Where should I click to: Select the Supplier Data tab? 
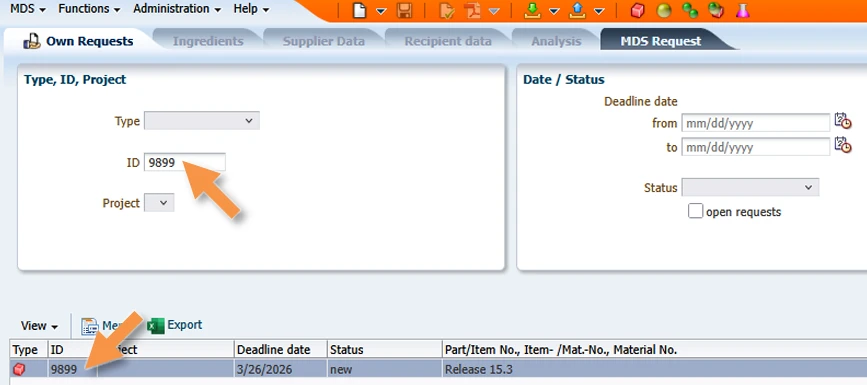pos(324,41)
